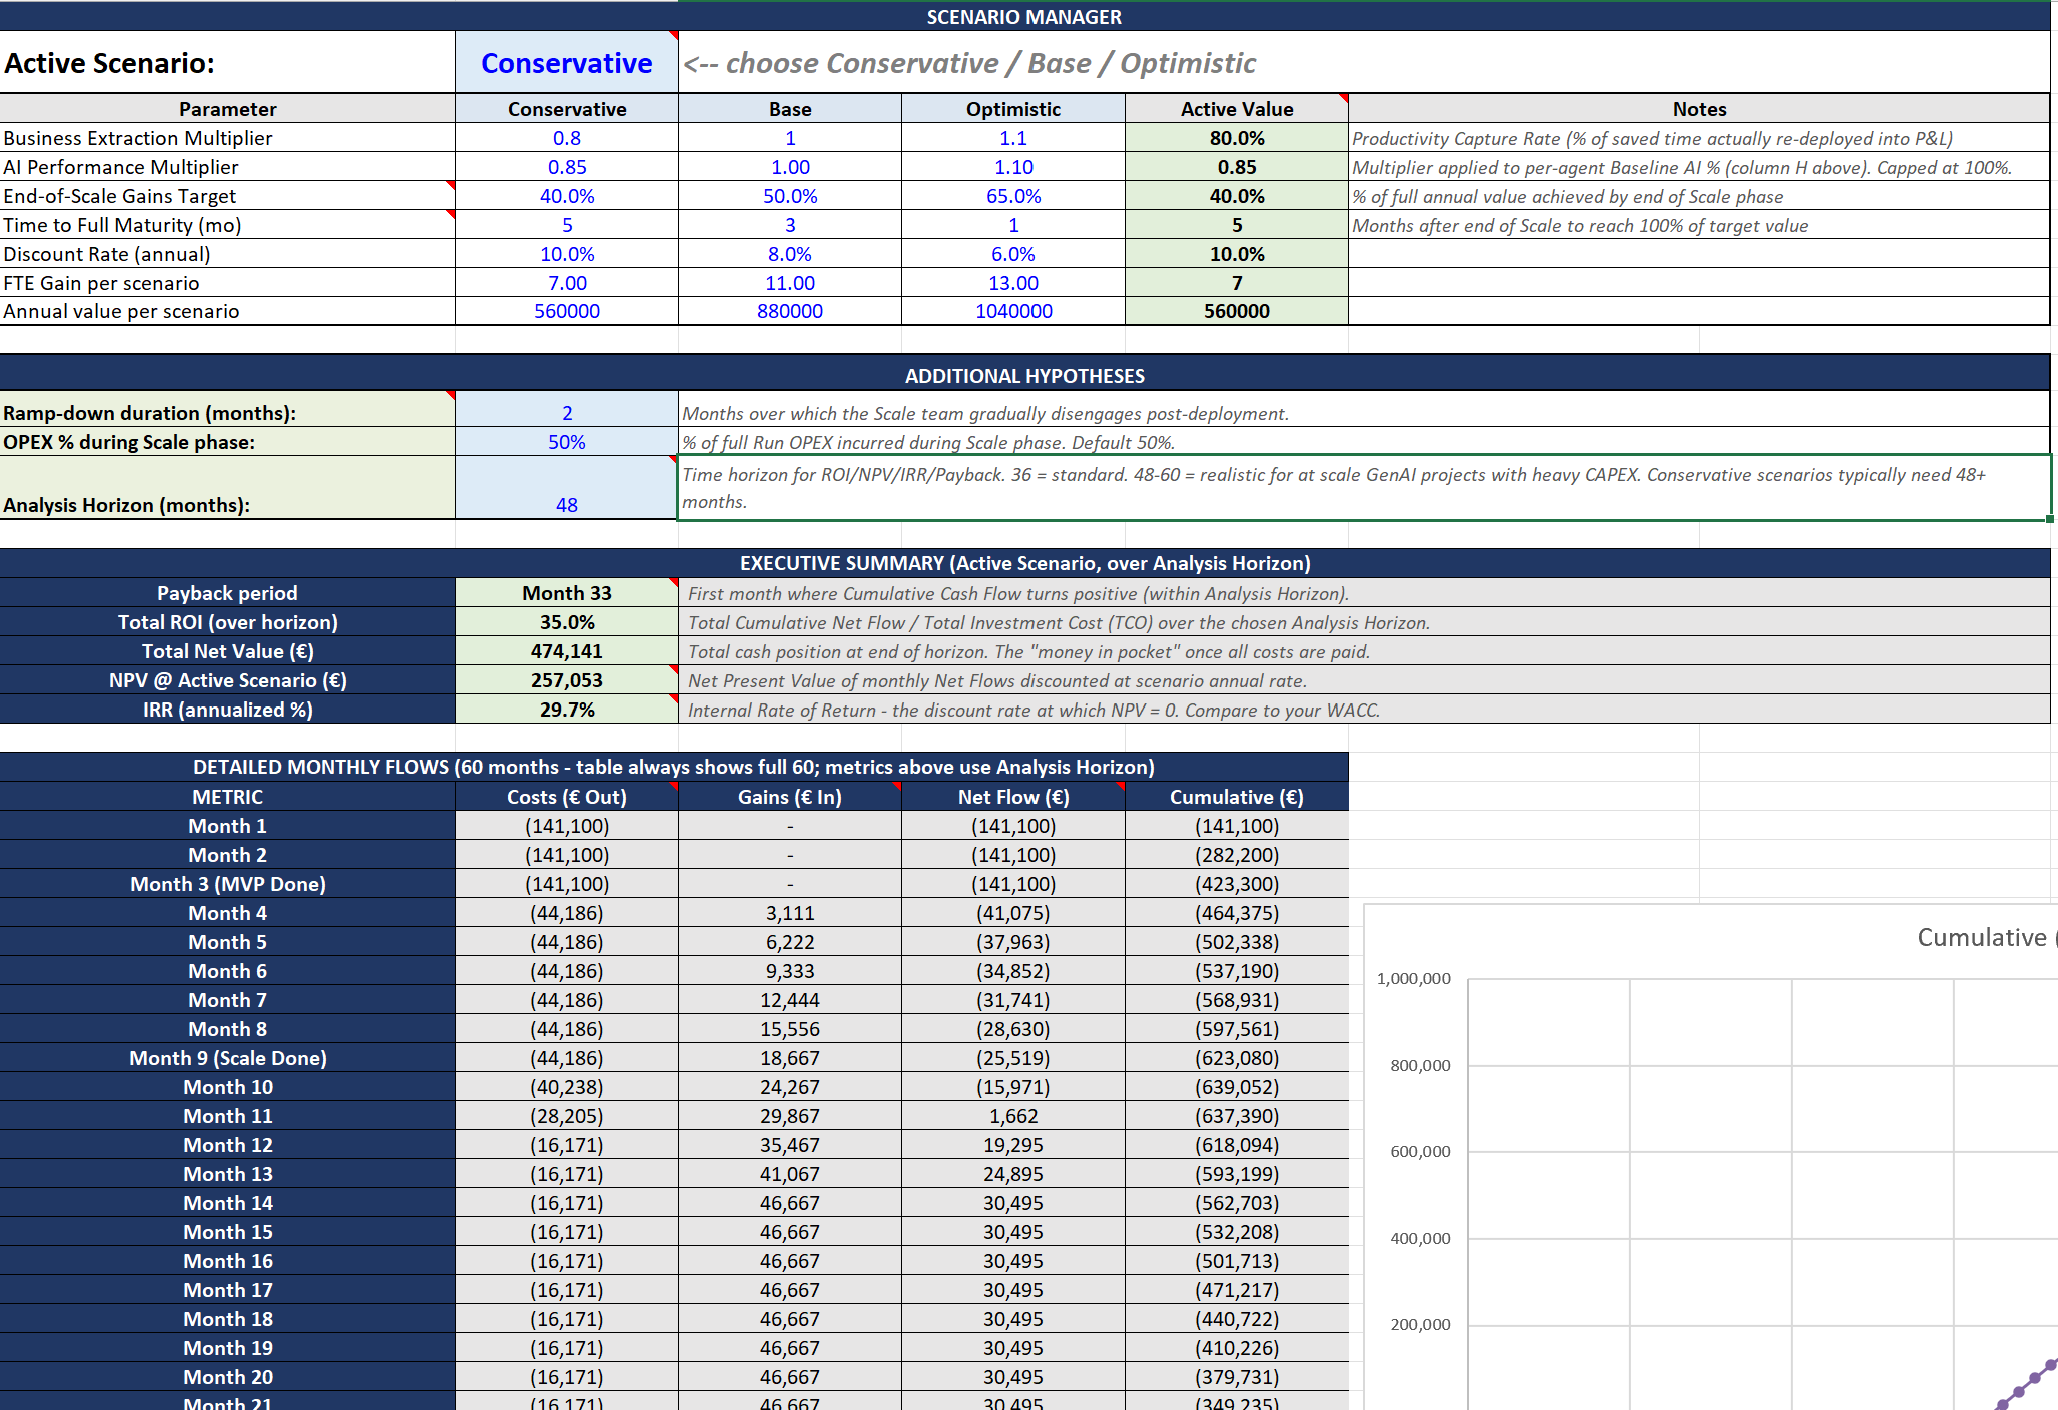This screenshot has width=2058, height=1410.
Task: Click the Cumulative (€) column header
Action: pyautogui.click(x=1237, y=797)
